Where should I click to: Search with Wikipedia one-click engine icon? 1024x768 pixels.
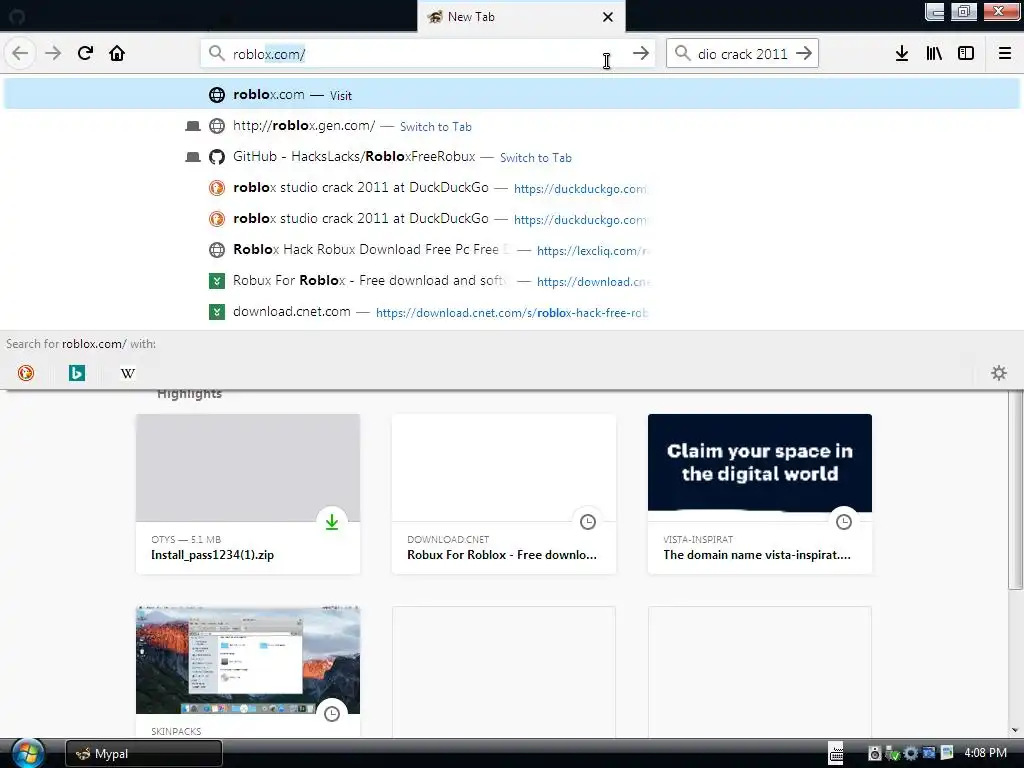(128, 373)
